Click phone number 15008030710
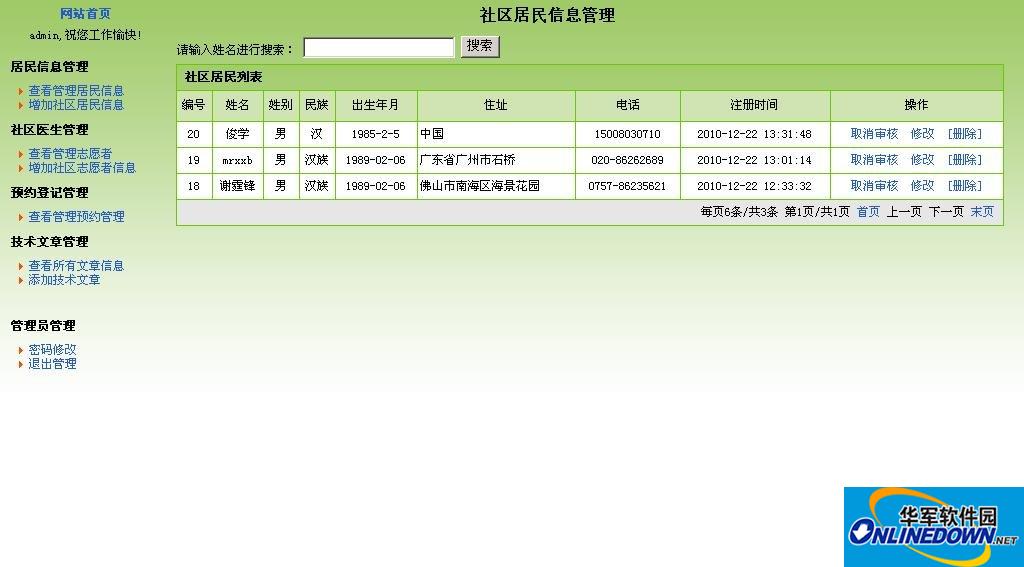The image size is (1024, 567). click(x=628, y=135)
